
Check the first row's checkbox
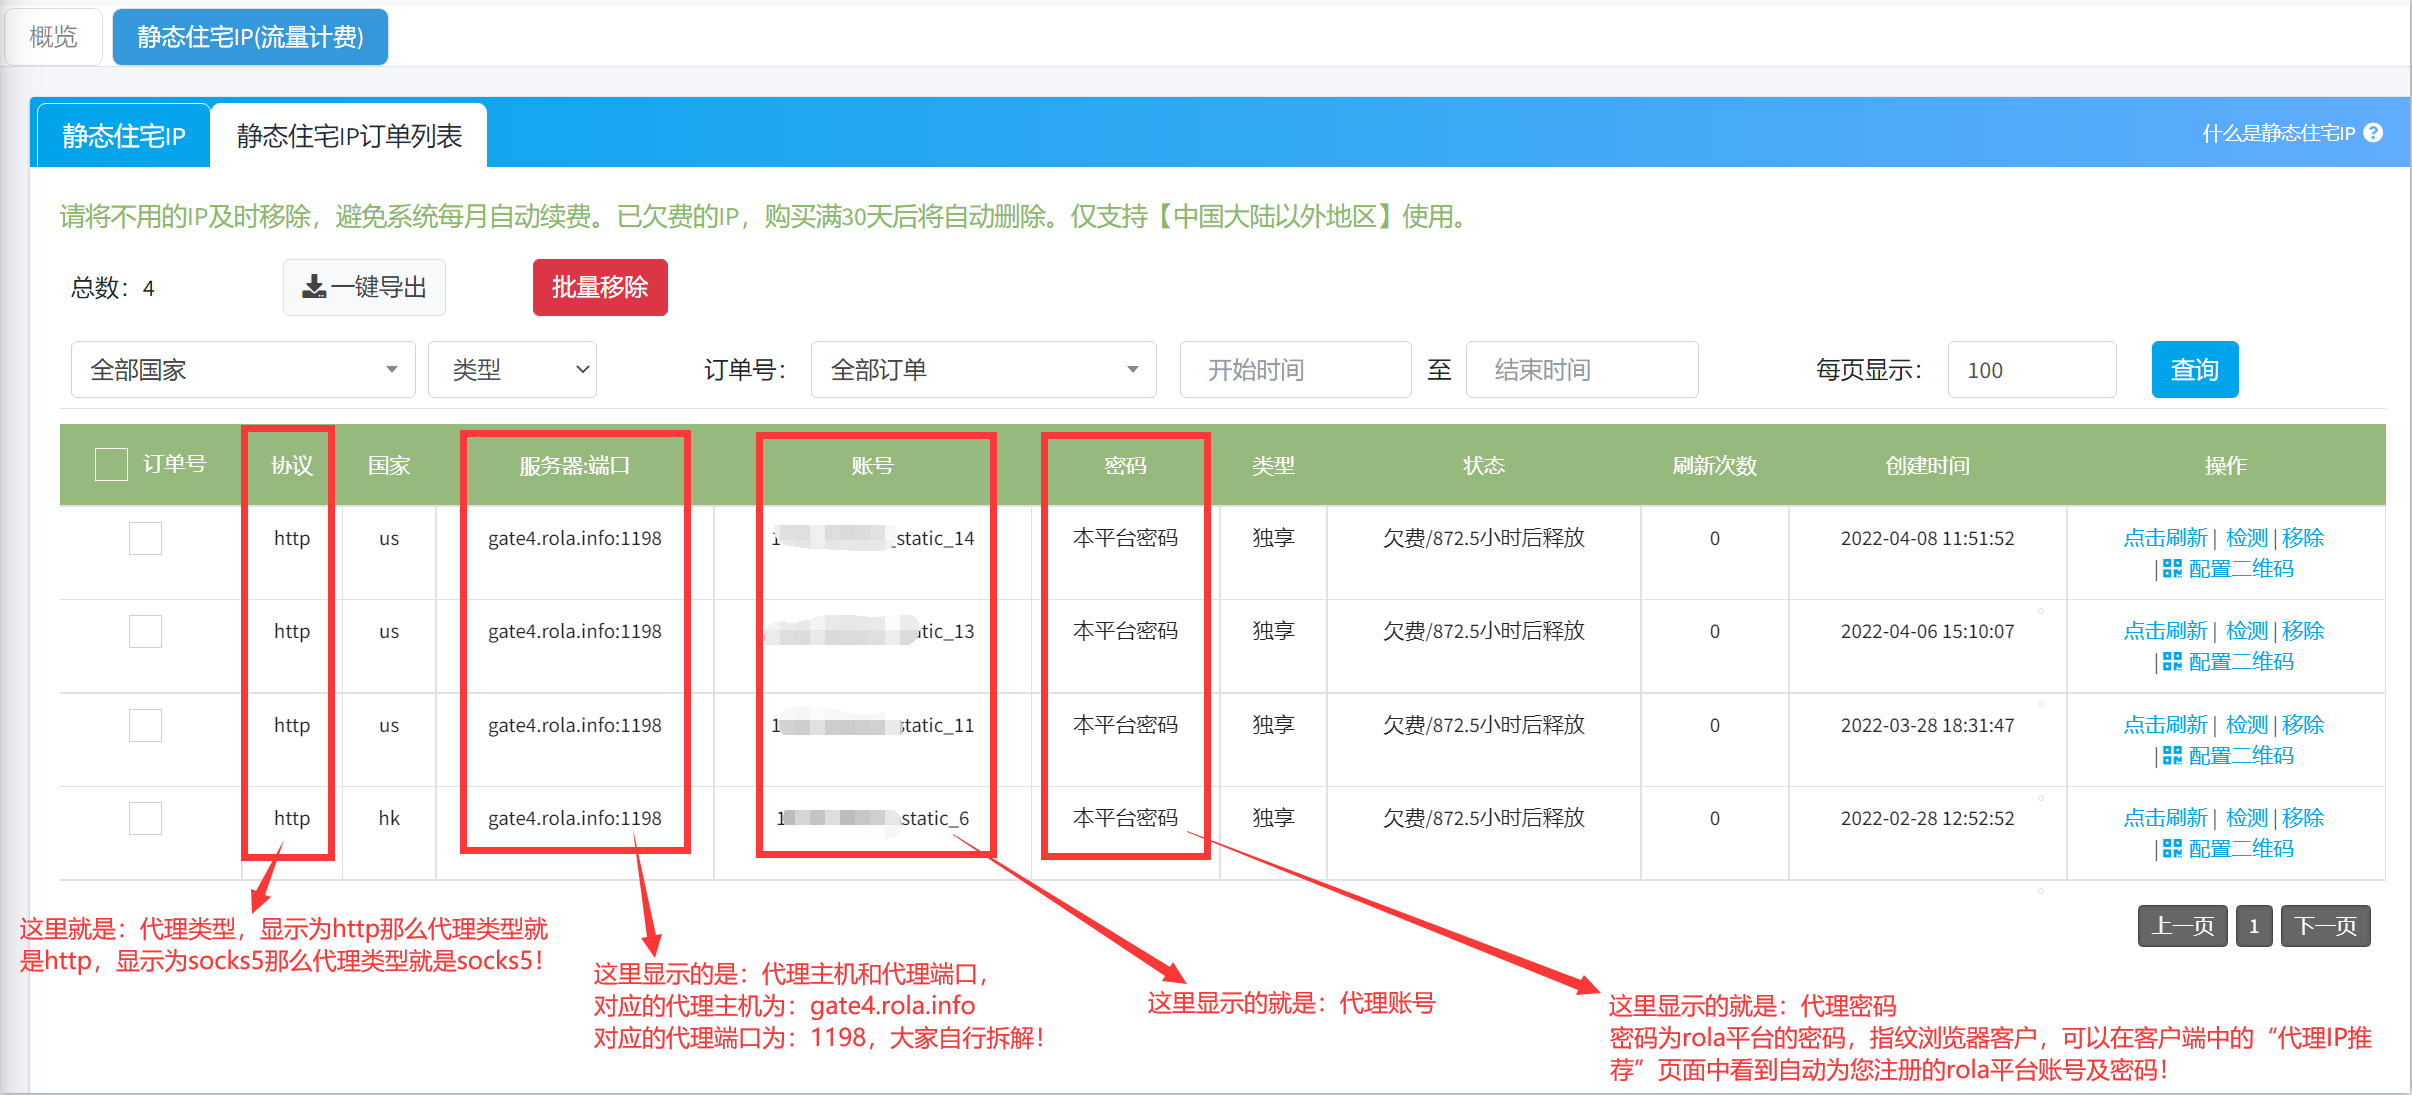[x=145, y=539]
